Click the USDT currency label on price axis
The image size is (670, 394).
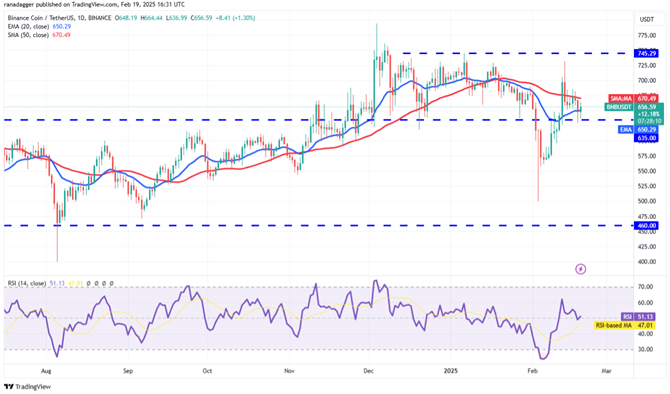click(x=646, y=20)
